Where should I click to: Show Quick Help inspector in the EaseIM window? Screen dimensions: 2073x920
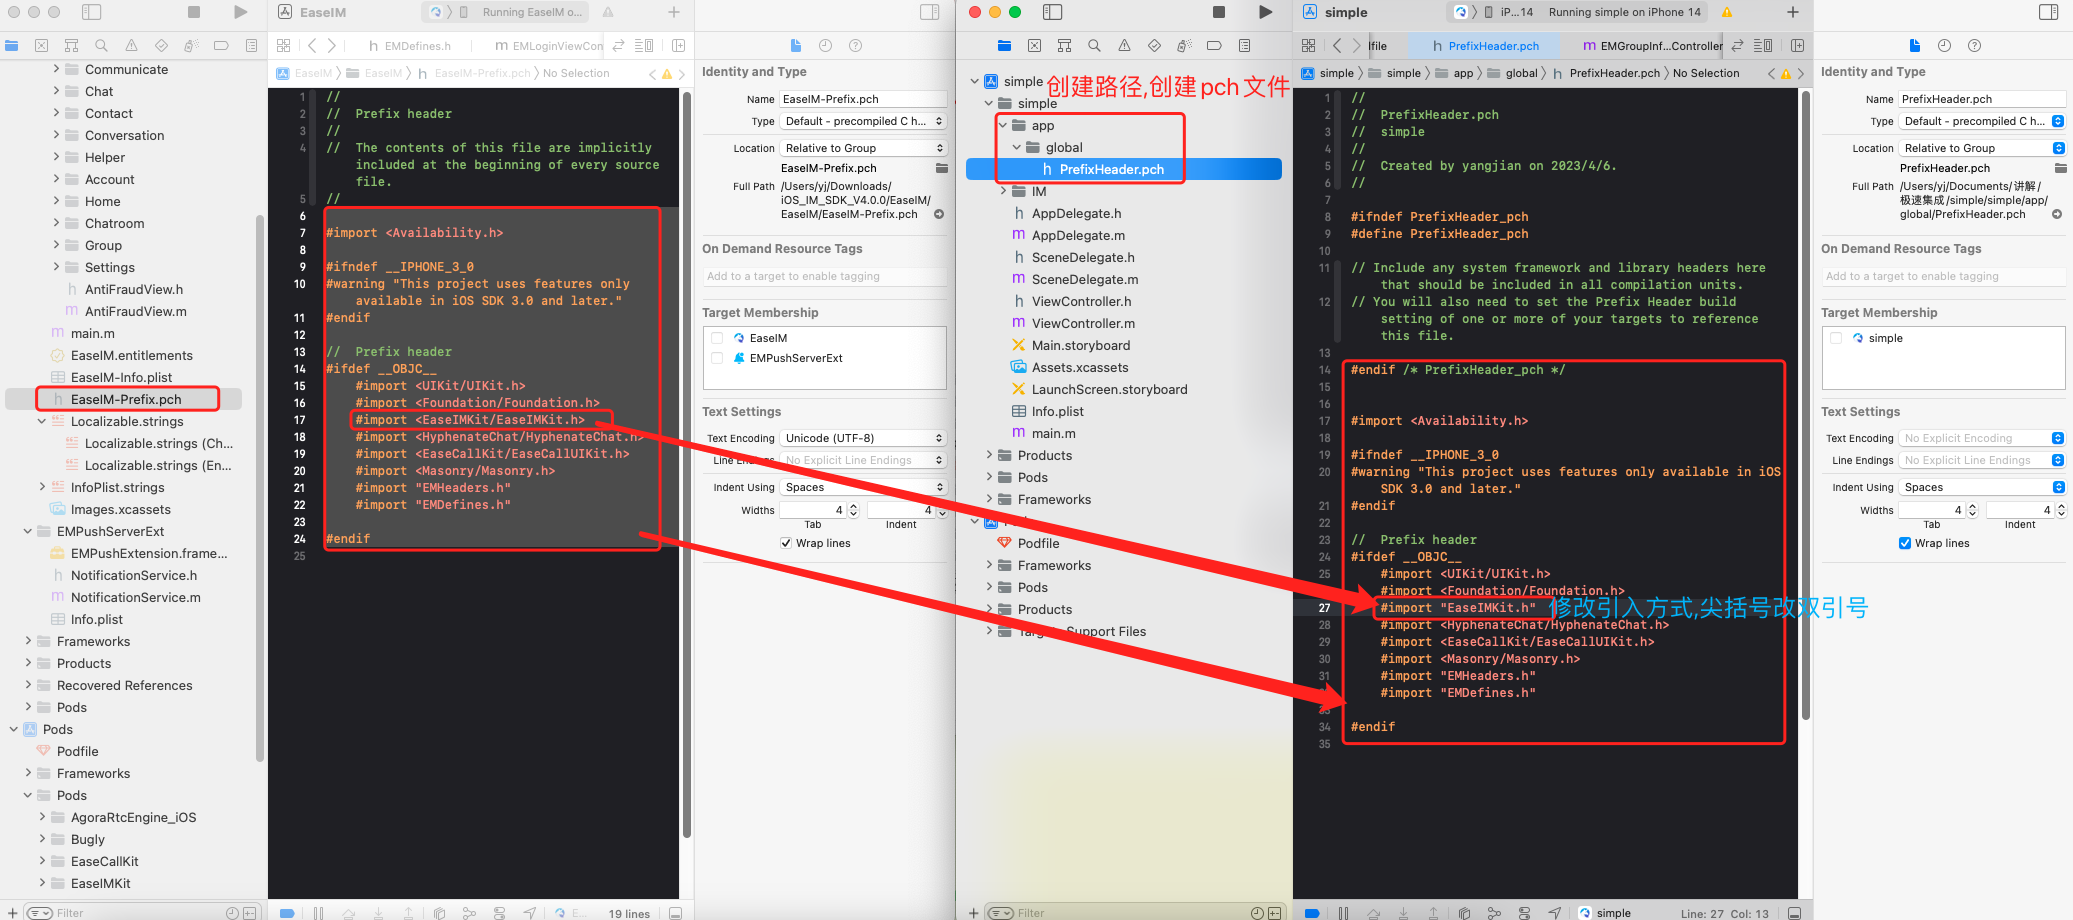(x=855, y=45)
